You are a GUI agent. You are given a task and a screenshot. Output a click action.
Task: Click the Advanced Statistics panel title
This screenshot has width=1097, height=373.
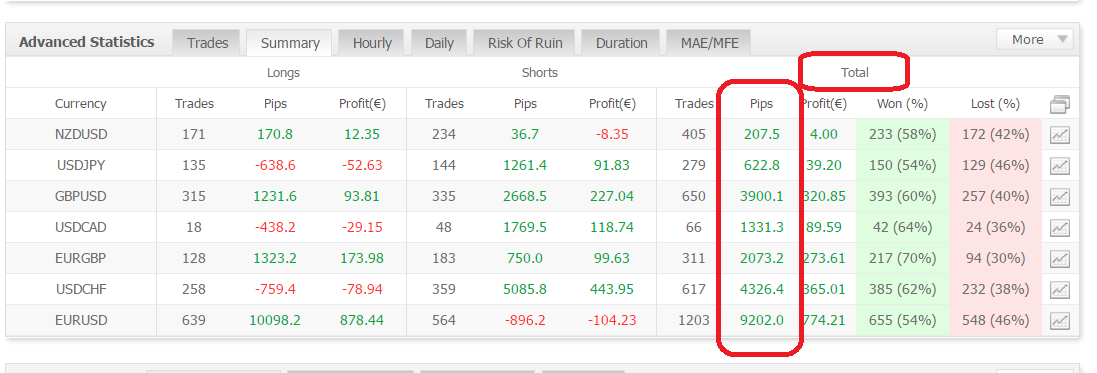point(87,42)
